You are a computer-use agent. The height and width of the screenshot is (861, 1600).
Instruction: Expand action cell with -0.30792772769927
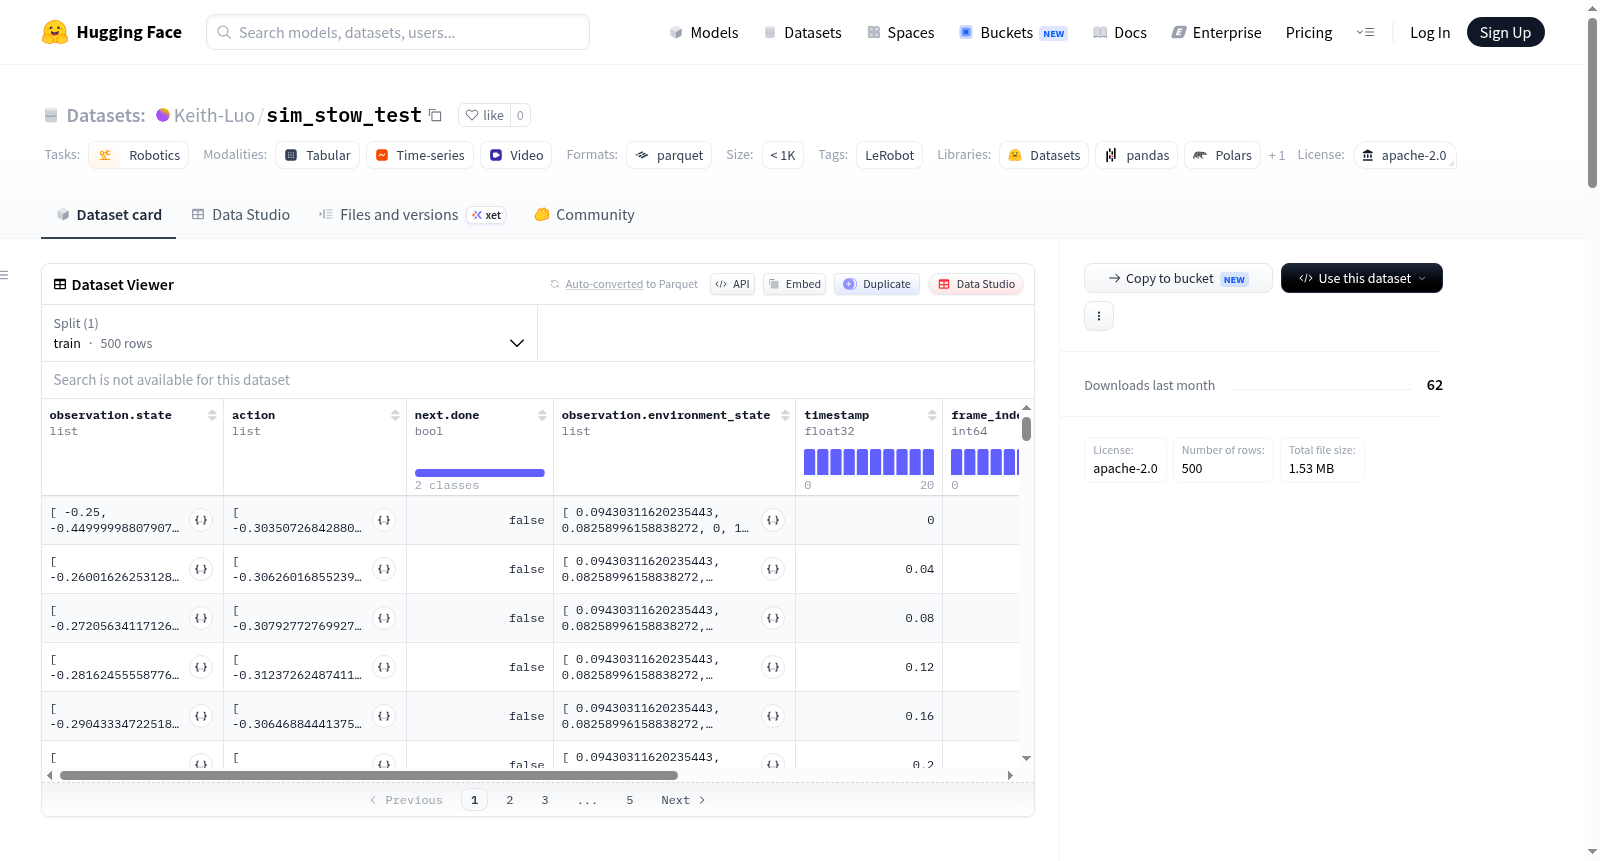pos(384,618)
